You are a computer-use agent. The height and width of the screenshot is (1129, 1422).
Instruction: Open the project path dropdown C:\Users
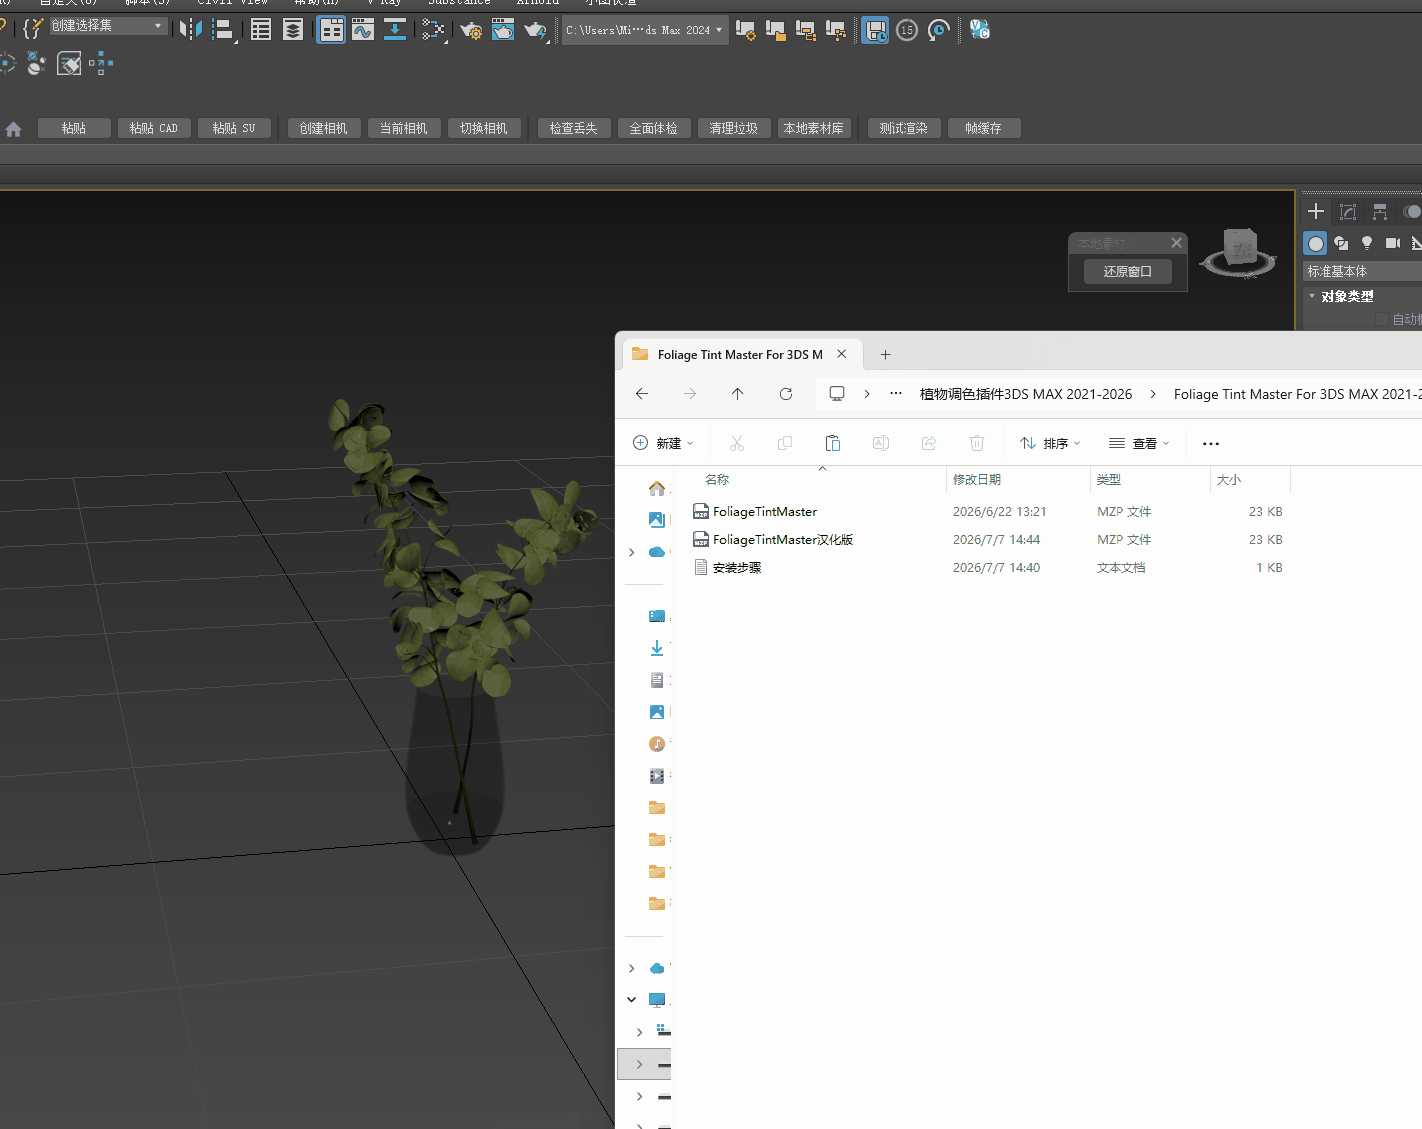[x=643, y=30]
